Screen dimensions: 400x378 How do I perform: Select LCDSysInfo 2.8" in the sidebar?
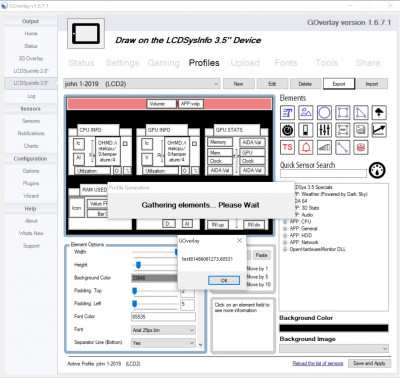(31, 71)
